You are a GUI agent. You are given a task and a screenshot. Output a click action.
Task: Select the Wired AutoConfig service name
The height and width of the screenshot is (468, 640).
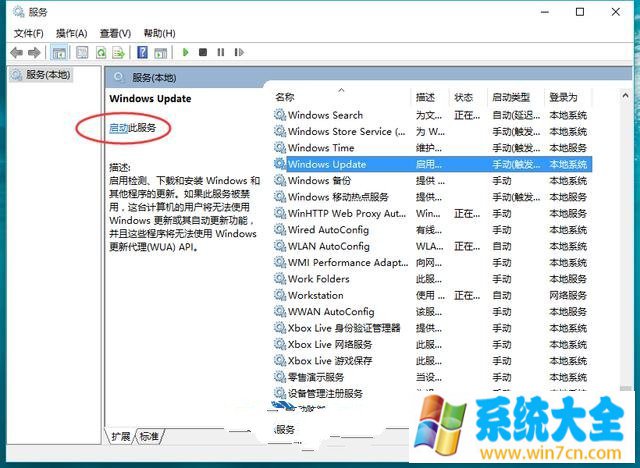pos(328,230)
